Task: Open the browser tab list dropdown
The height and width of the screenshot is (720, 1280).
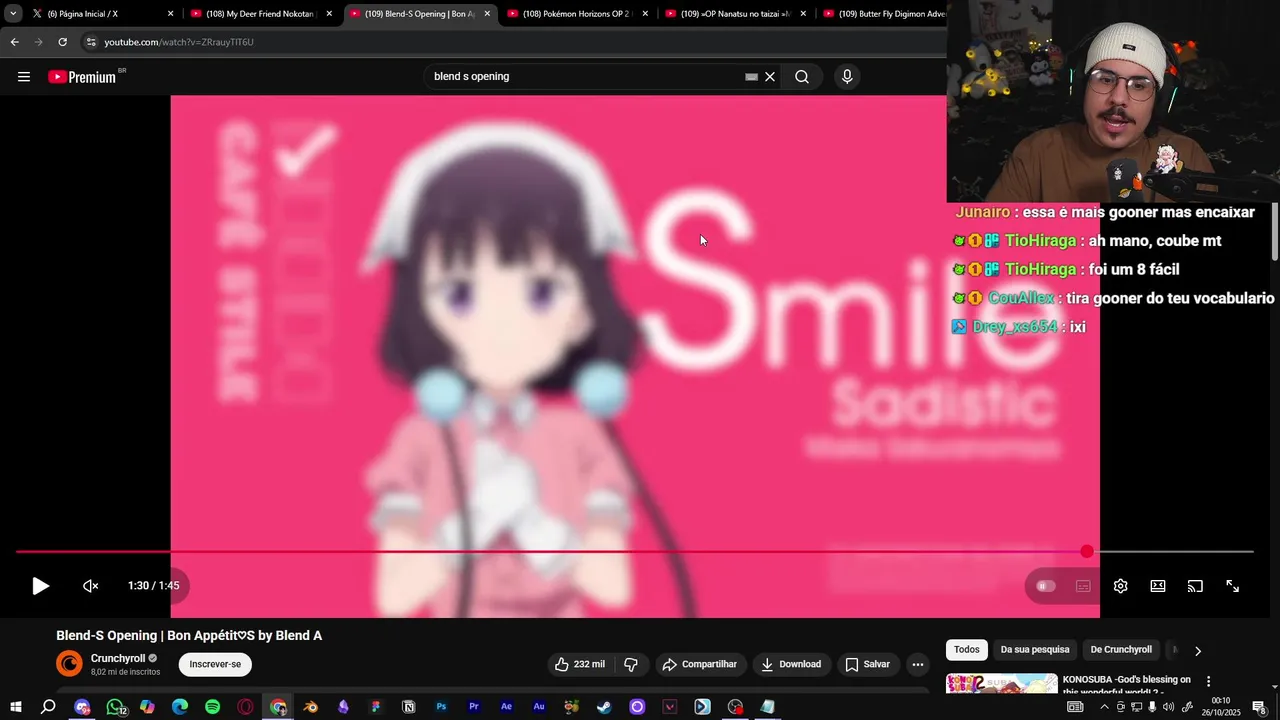Action: [13, 14]
